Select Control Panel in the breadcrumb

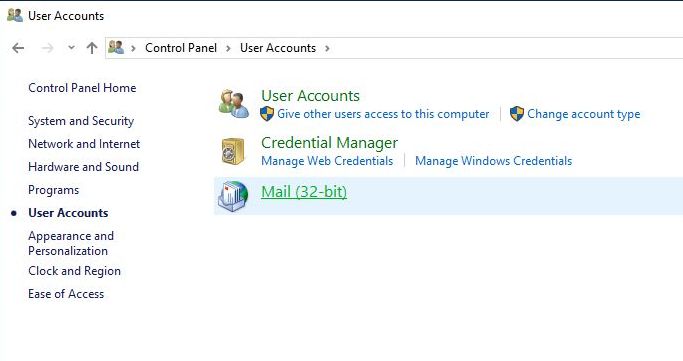[181, 48]
